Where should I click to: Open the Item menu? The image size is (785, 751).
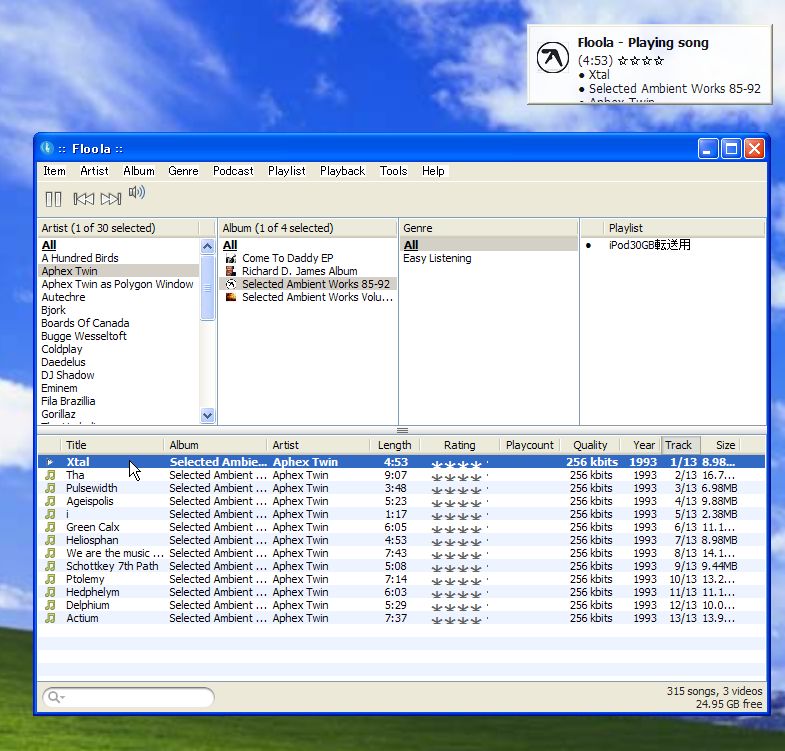click(55, 171)
